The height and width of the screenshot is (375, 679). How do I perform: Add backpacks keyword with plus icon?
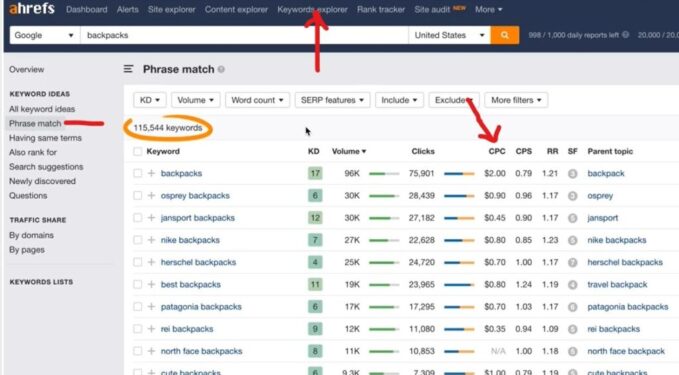[x=151, y=173]
